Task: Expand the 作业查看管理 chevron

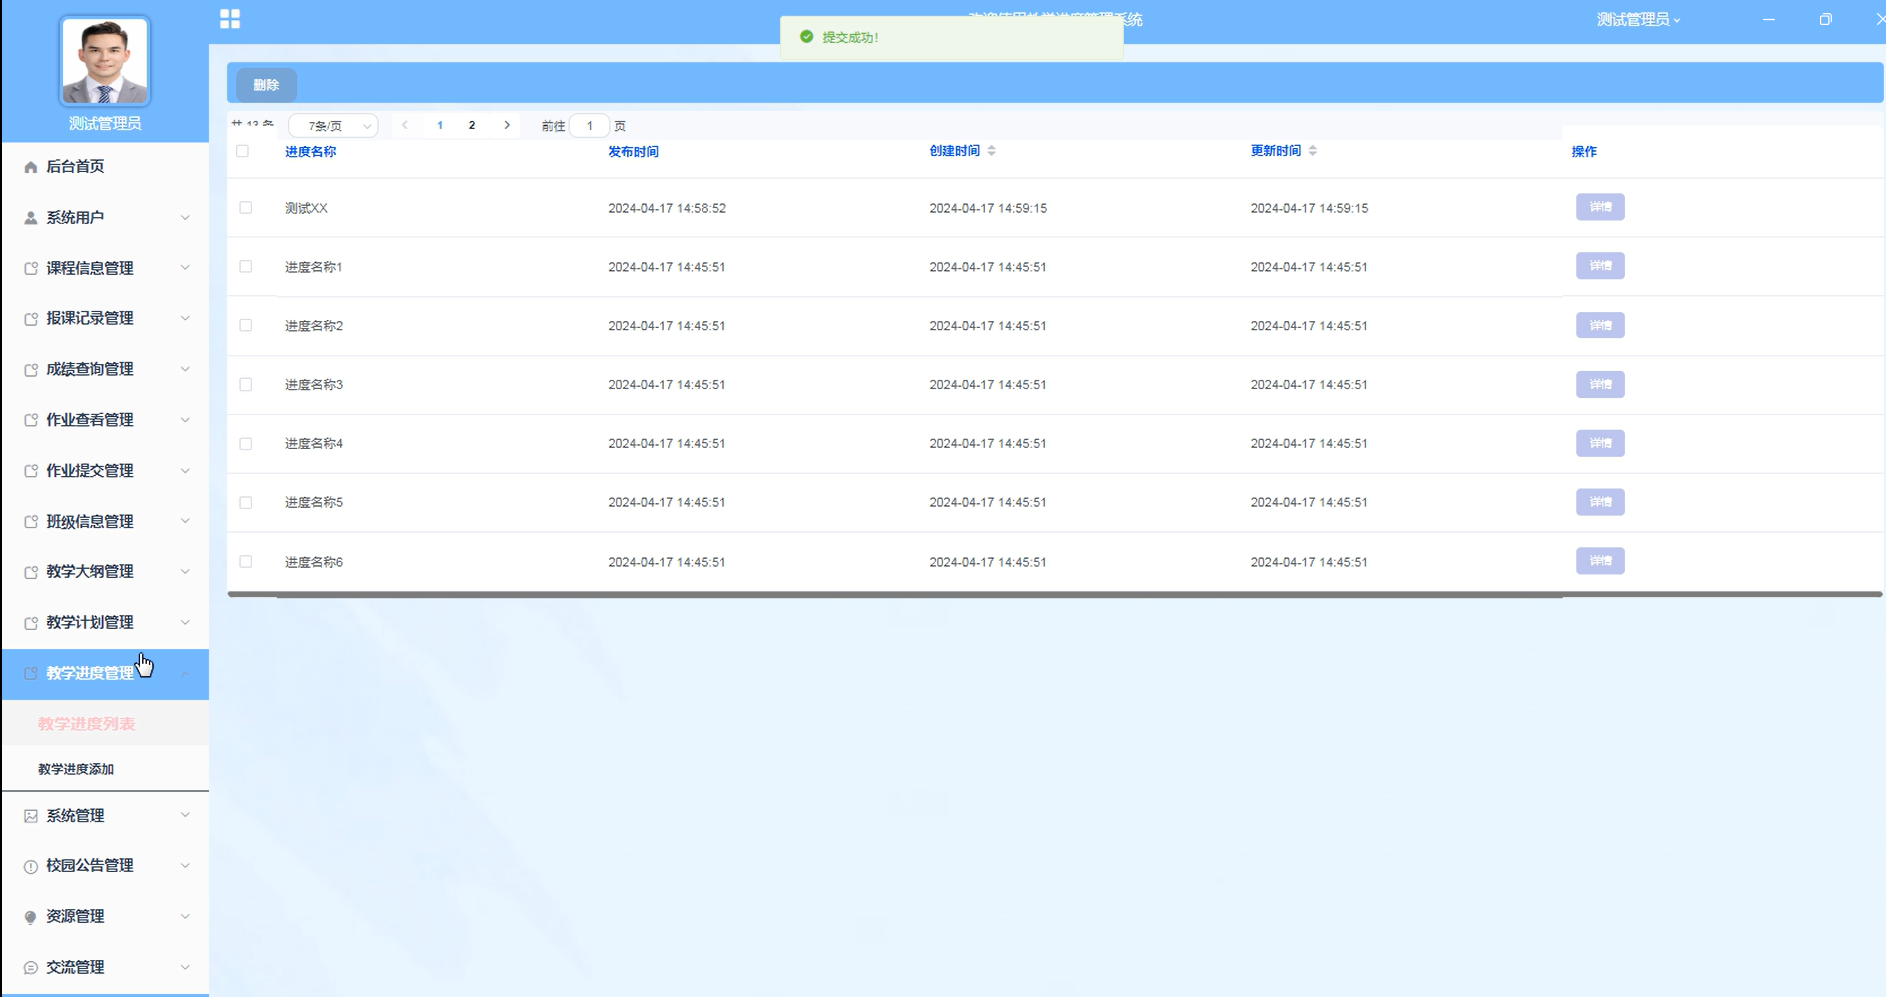Action: (x=185, y=420)
